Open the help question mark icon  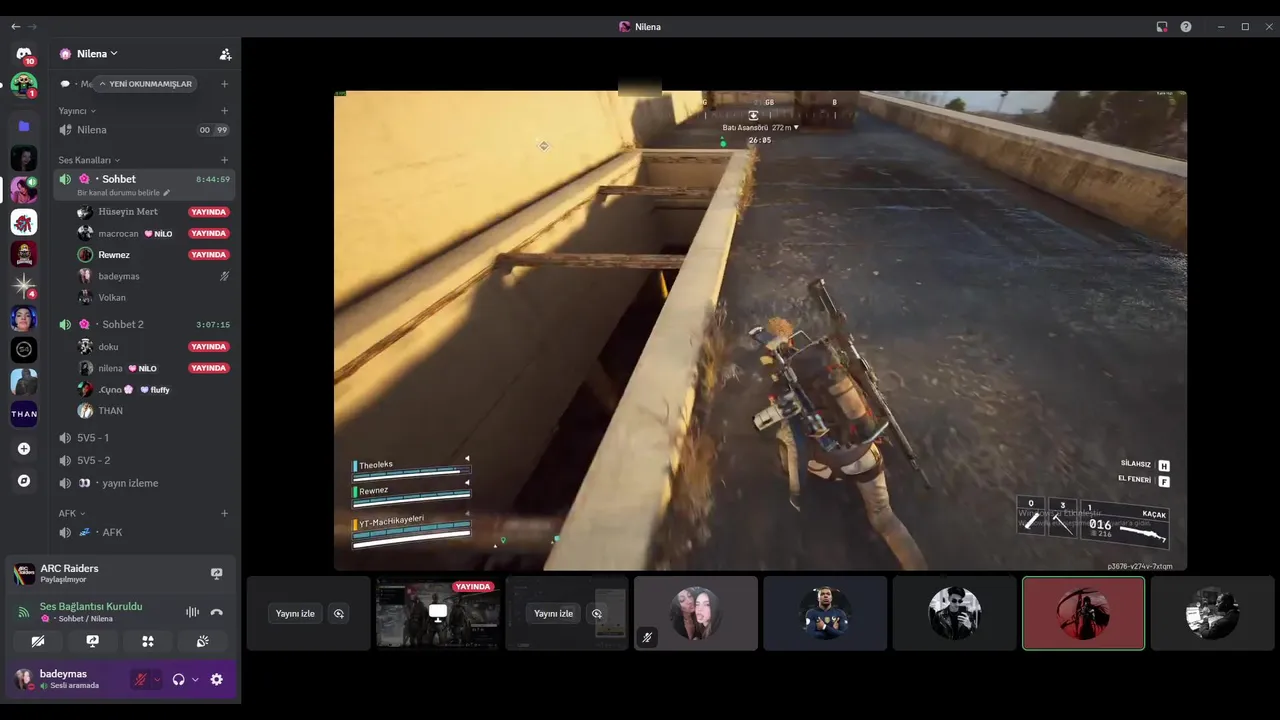[x=1186, y=27]
